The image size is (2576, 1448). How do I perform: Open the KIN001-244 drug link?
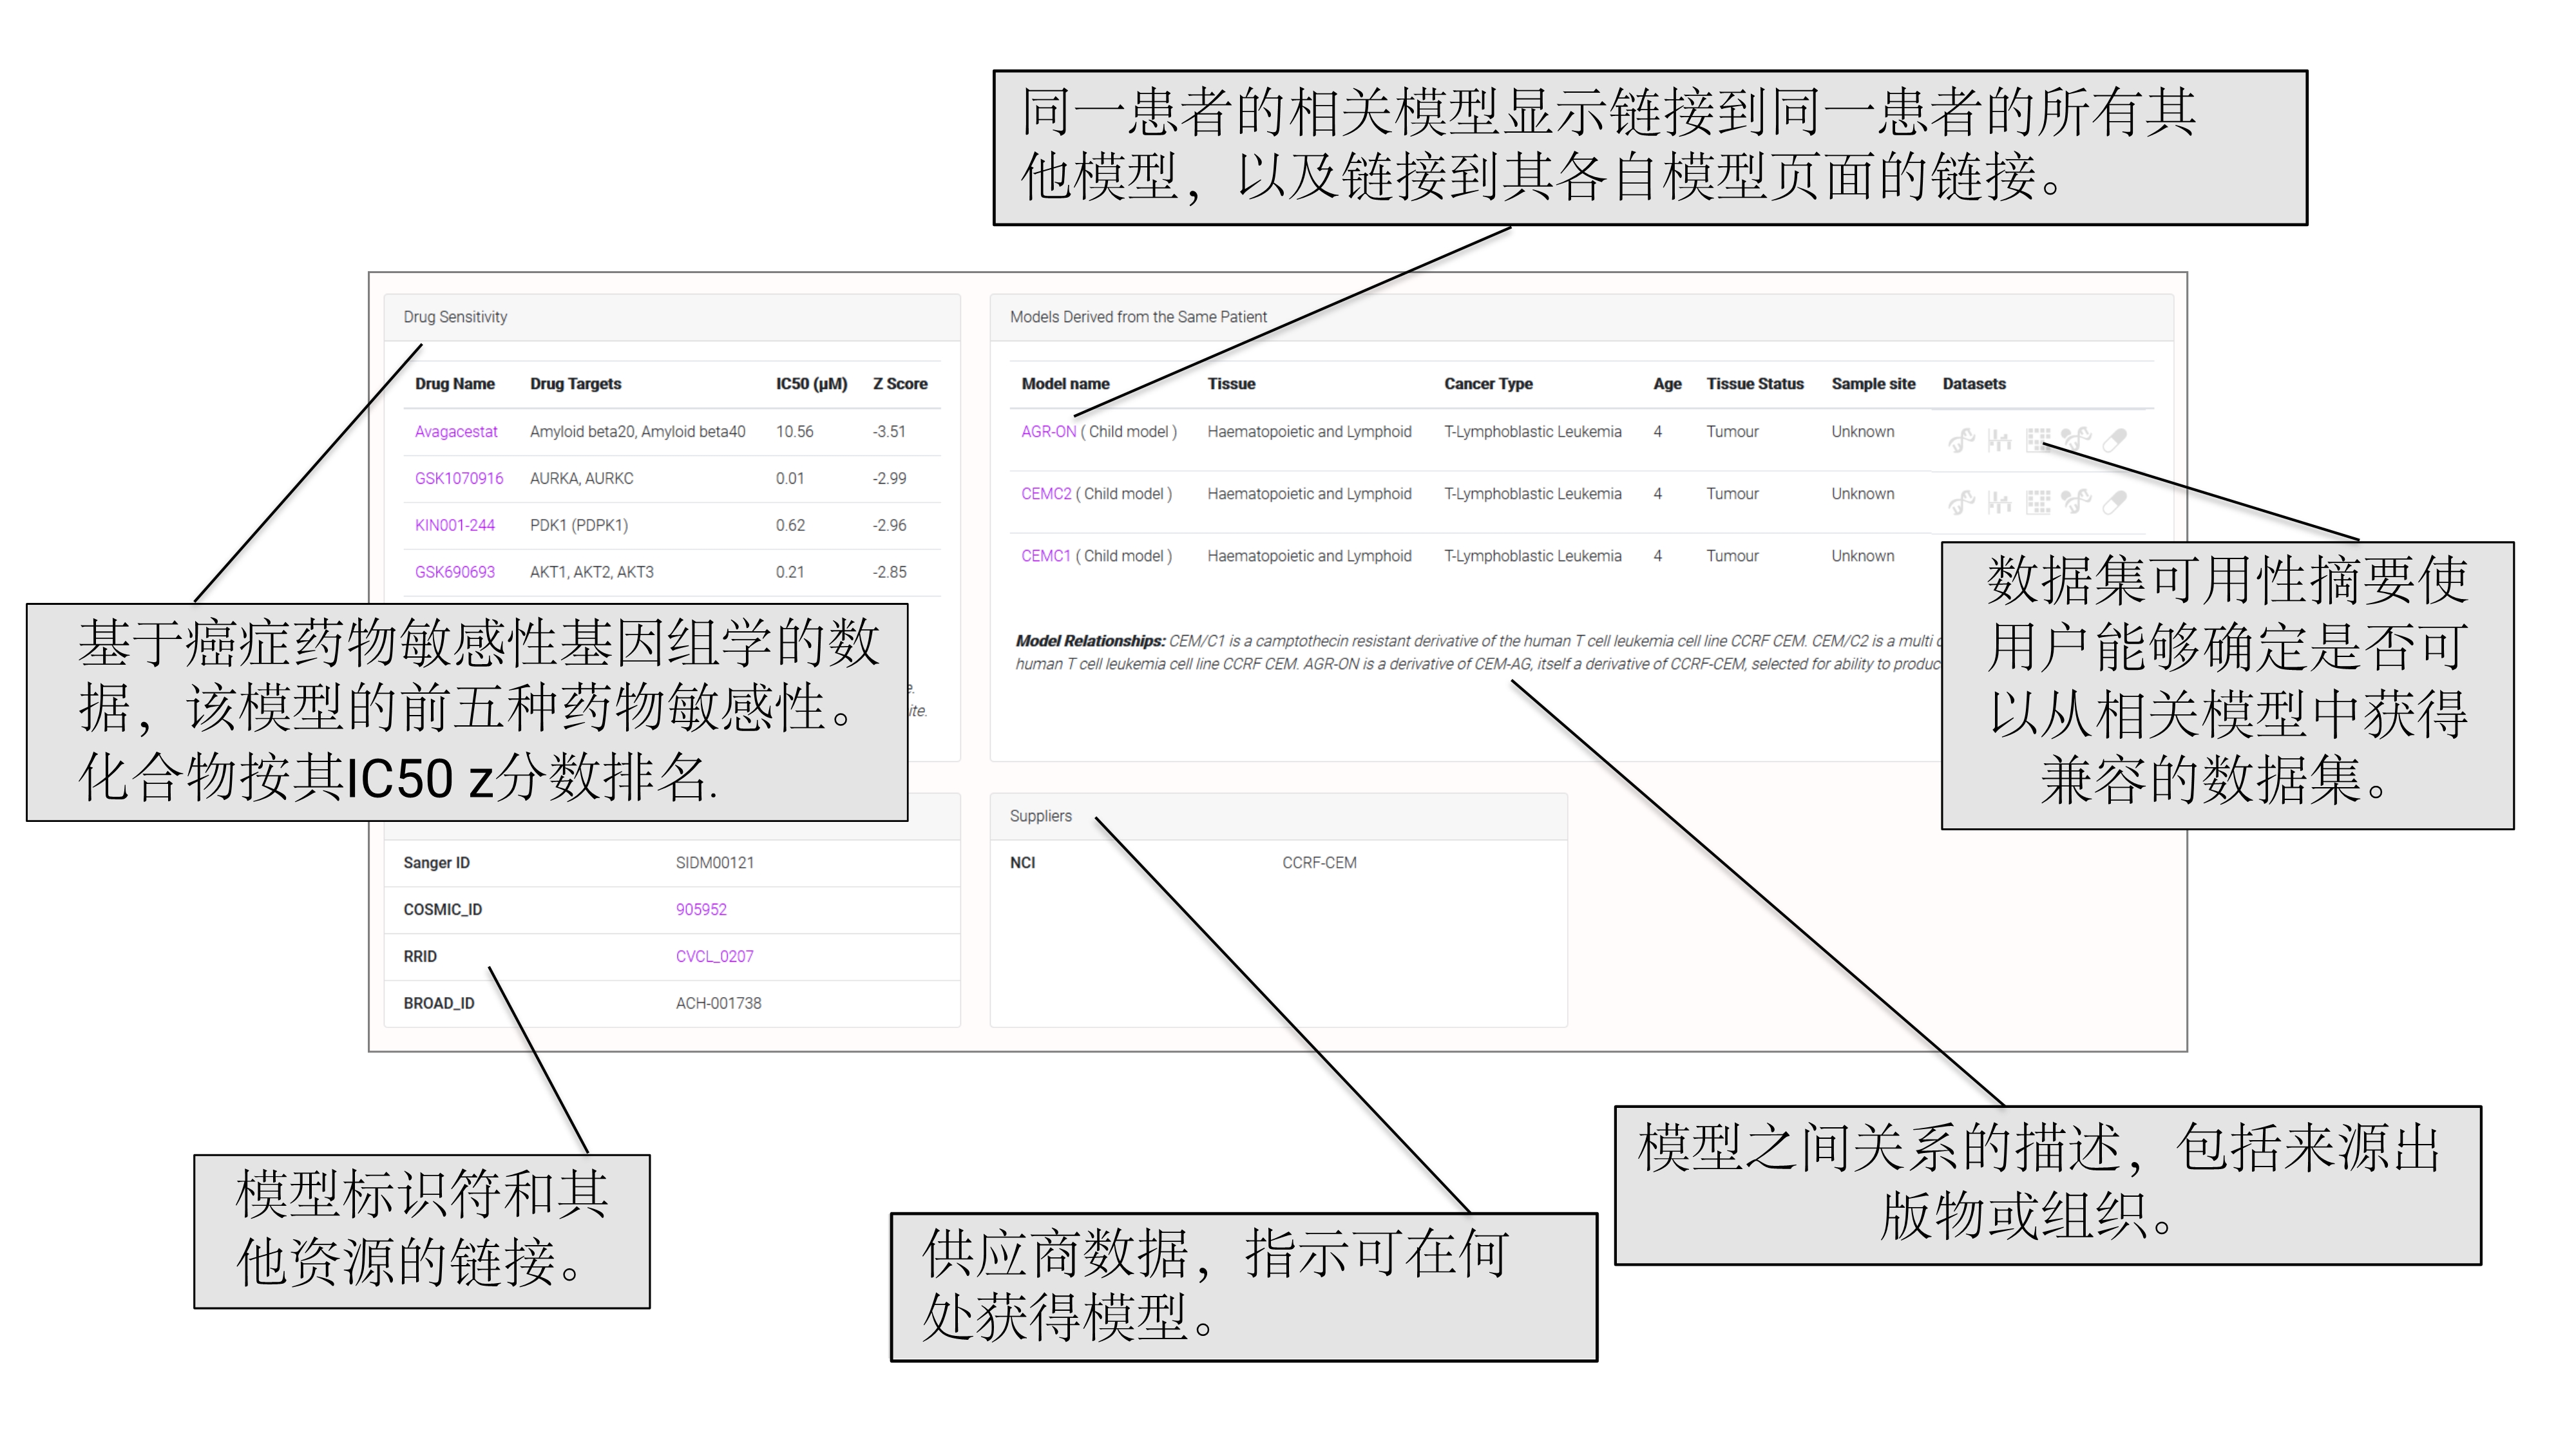[455, 526]
